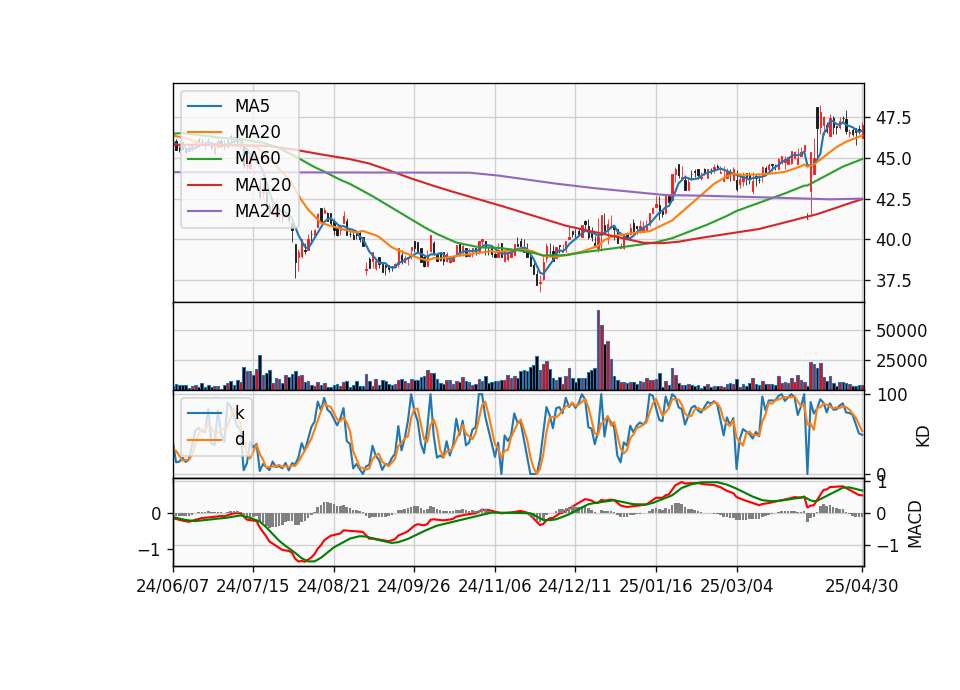
Task: Click the 50000 volume axis label
Action: pos(901,331)
